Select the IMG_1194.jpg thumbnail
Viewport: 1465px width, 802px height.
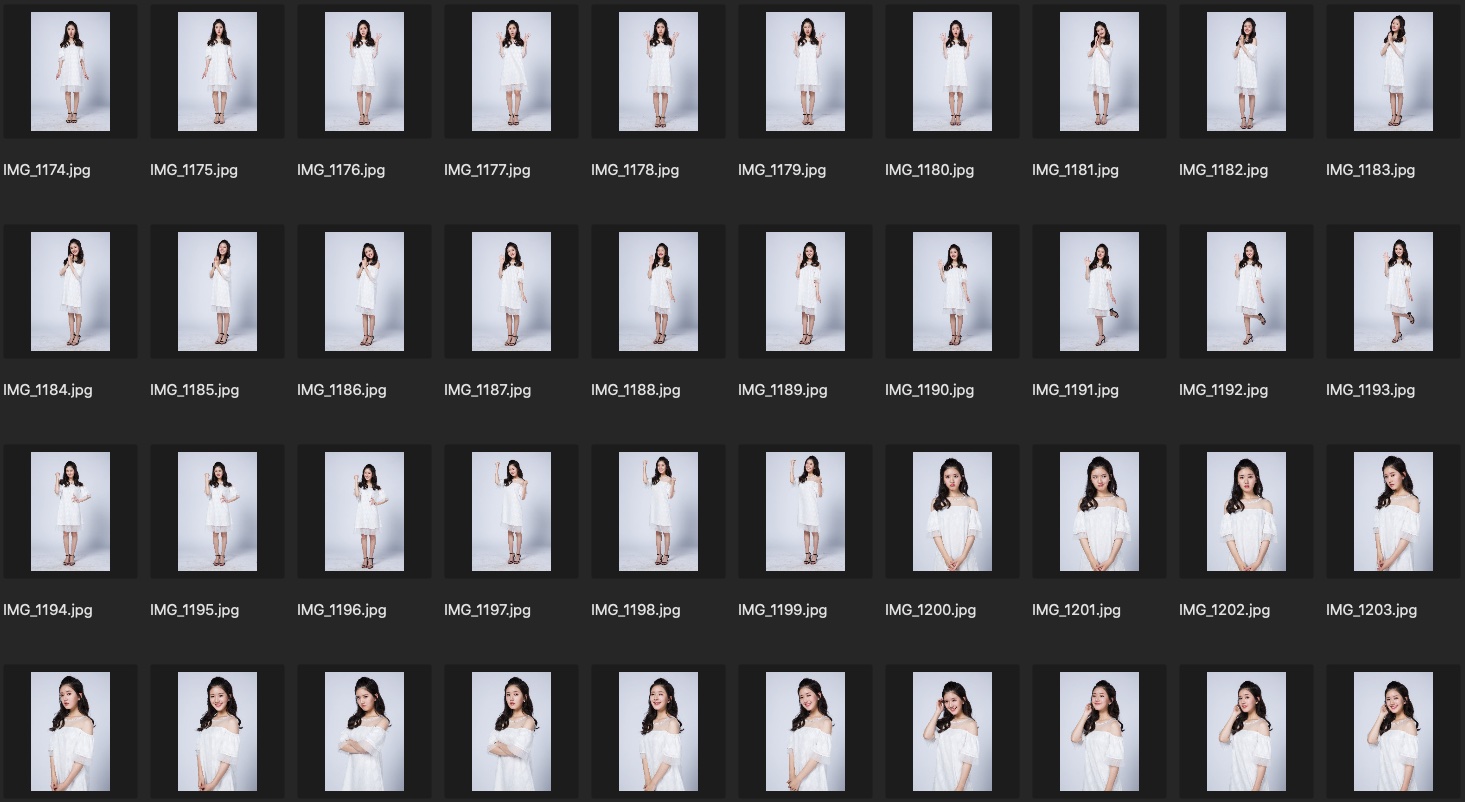pyautogui.click(x=70, y=511)
